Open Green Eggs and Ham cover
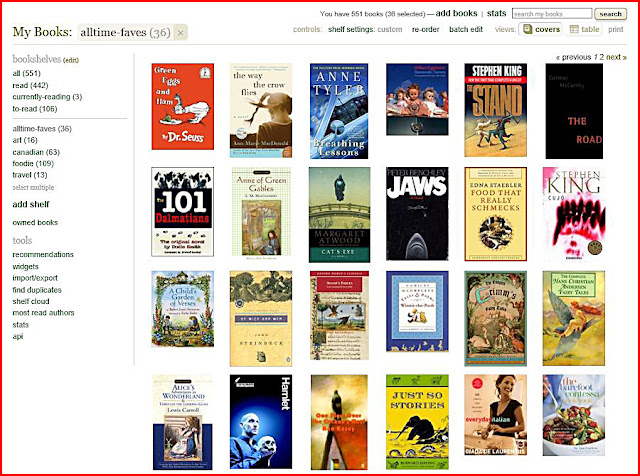This screenshot has width=640, height=476. 182,107
